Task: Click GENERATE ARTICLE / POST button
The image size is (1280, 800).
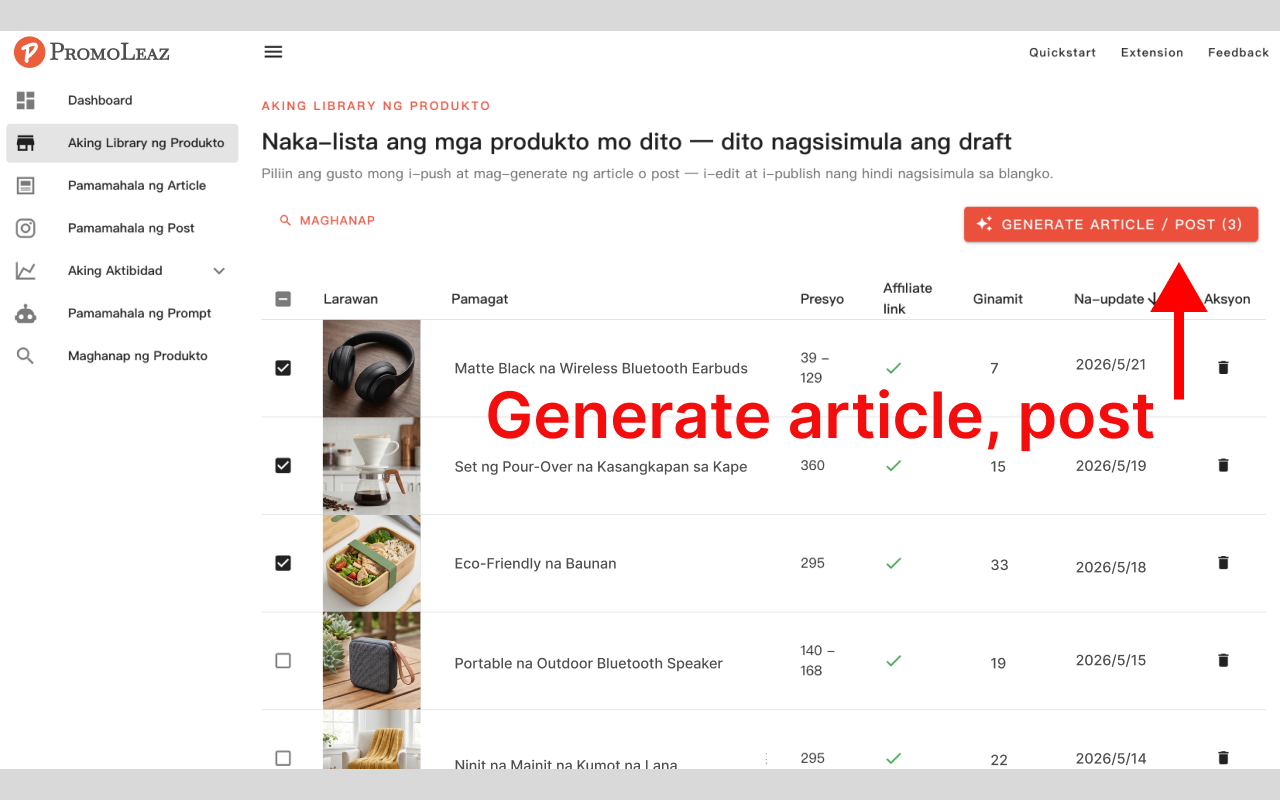Action: (1111, 224)
